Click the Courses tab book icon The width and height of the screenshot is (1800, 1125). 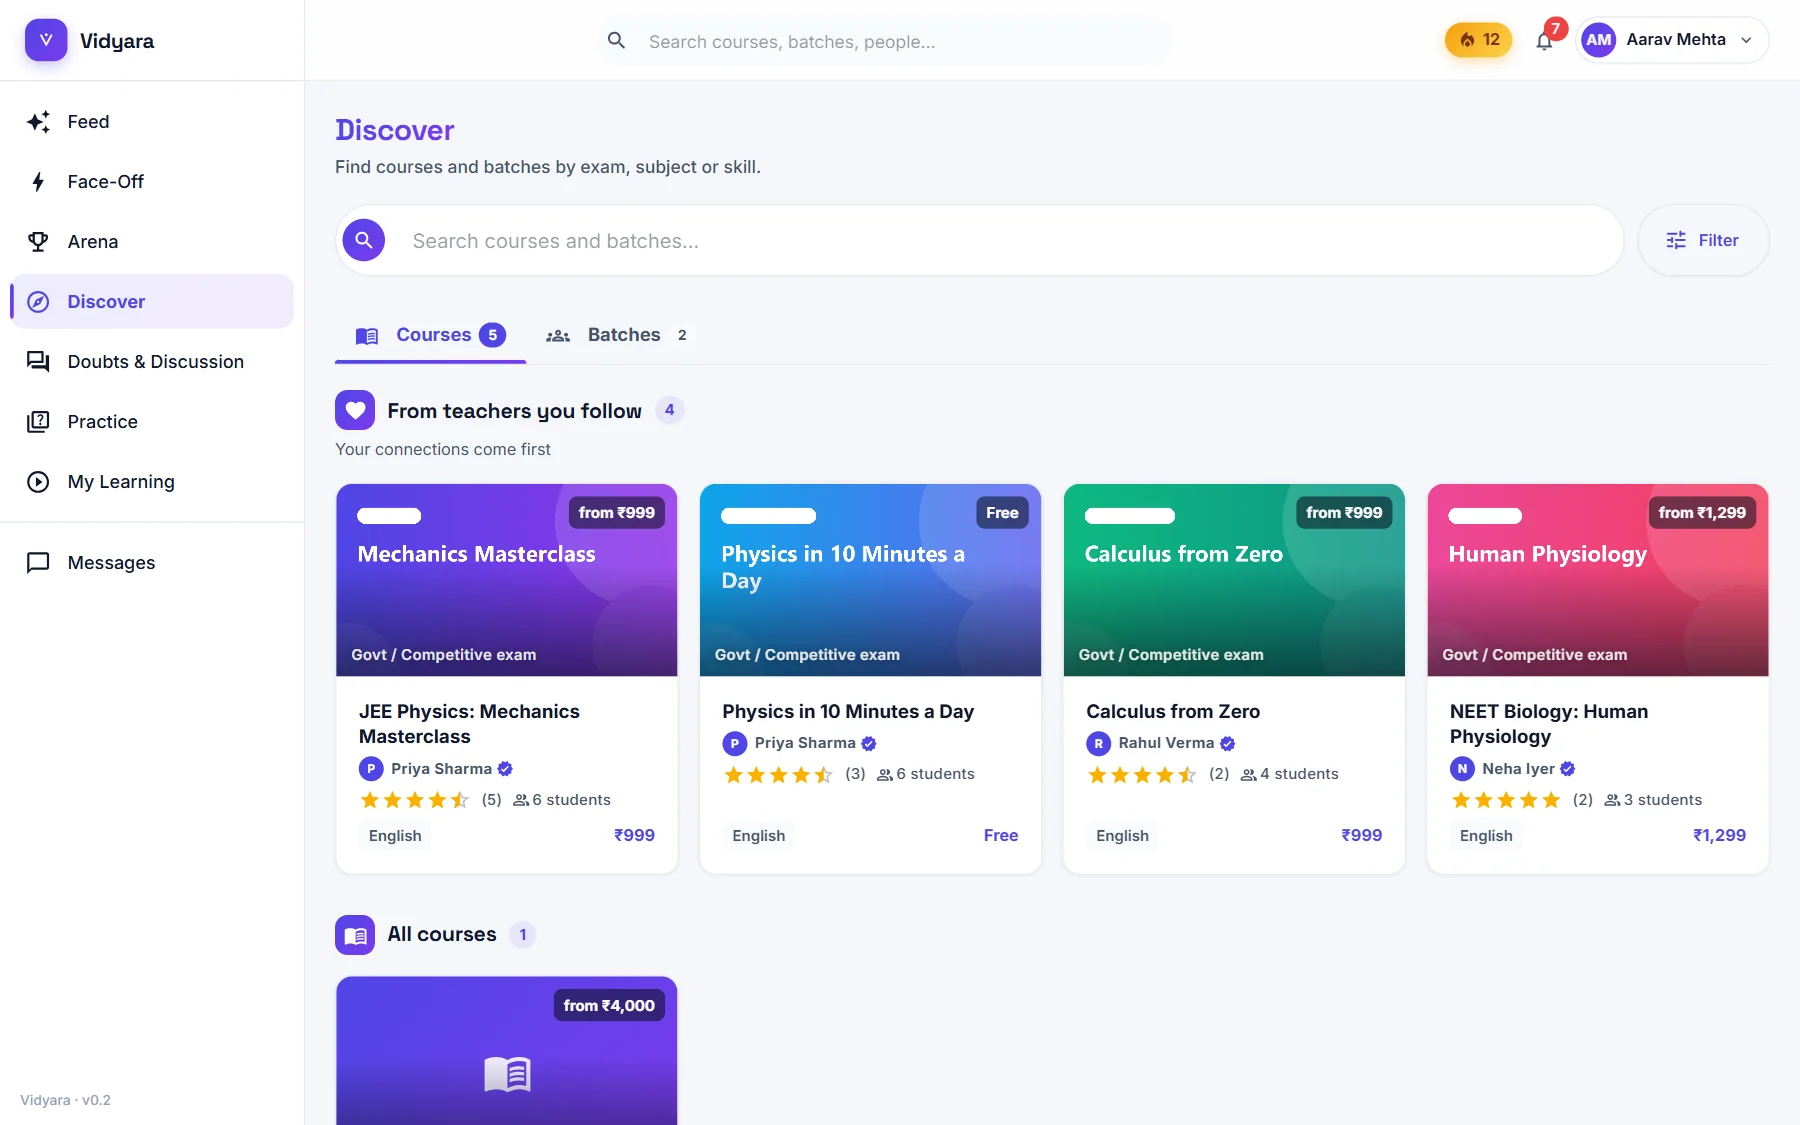[367, 336]
